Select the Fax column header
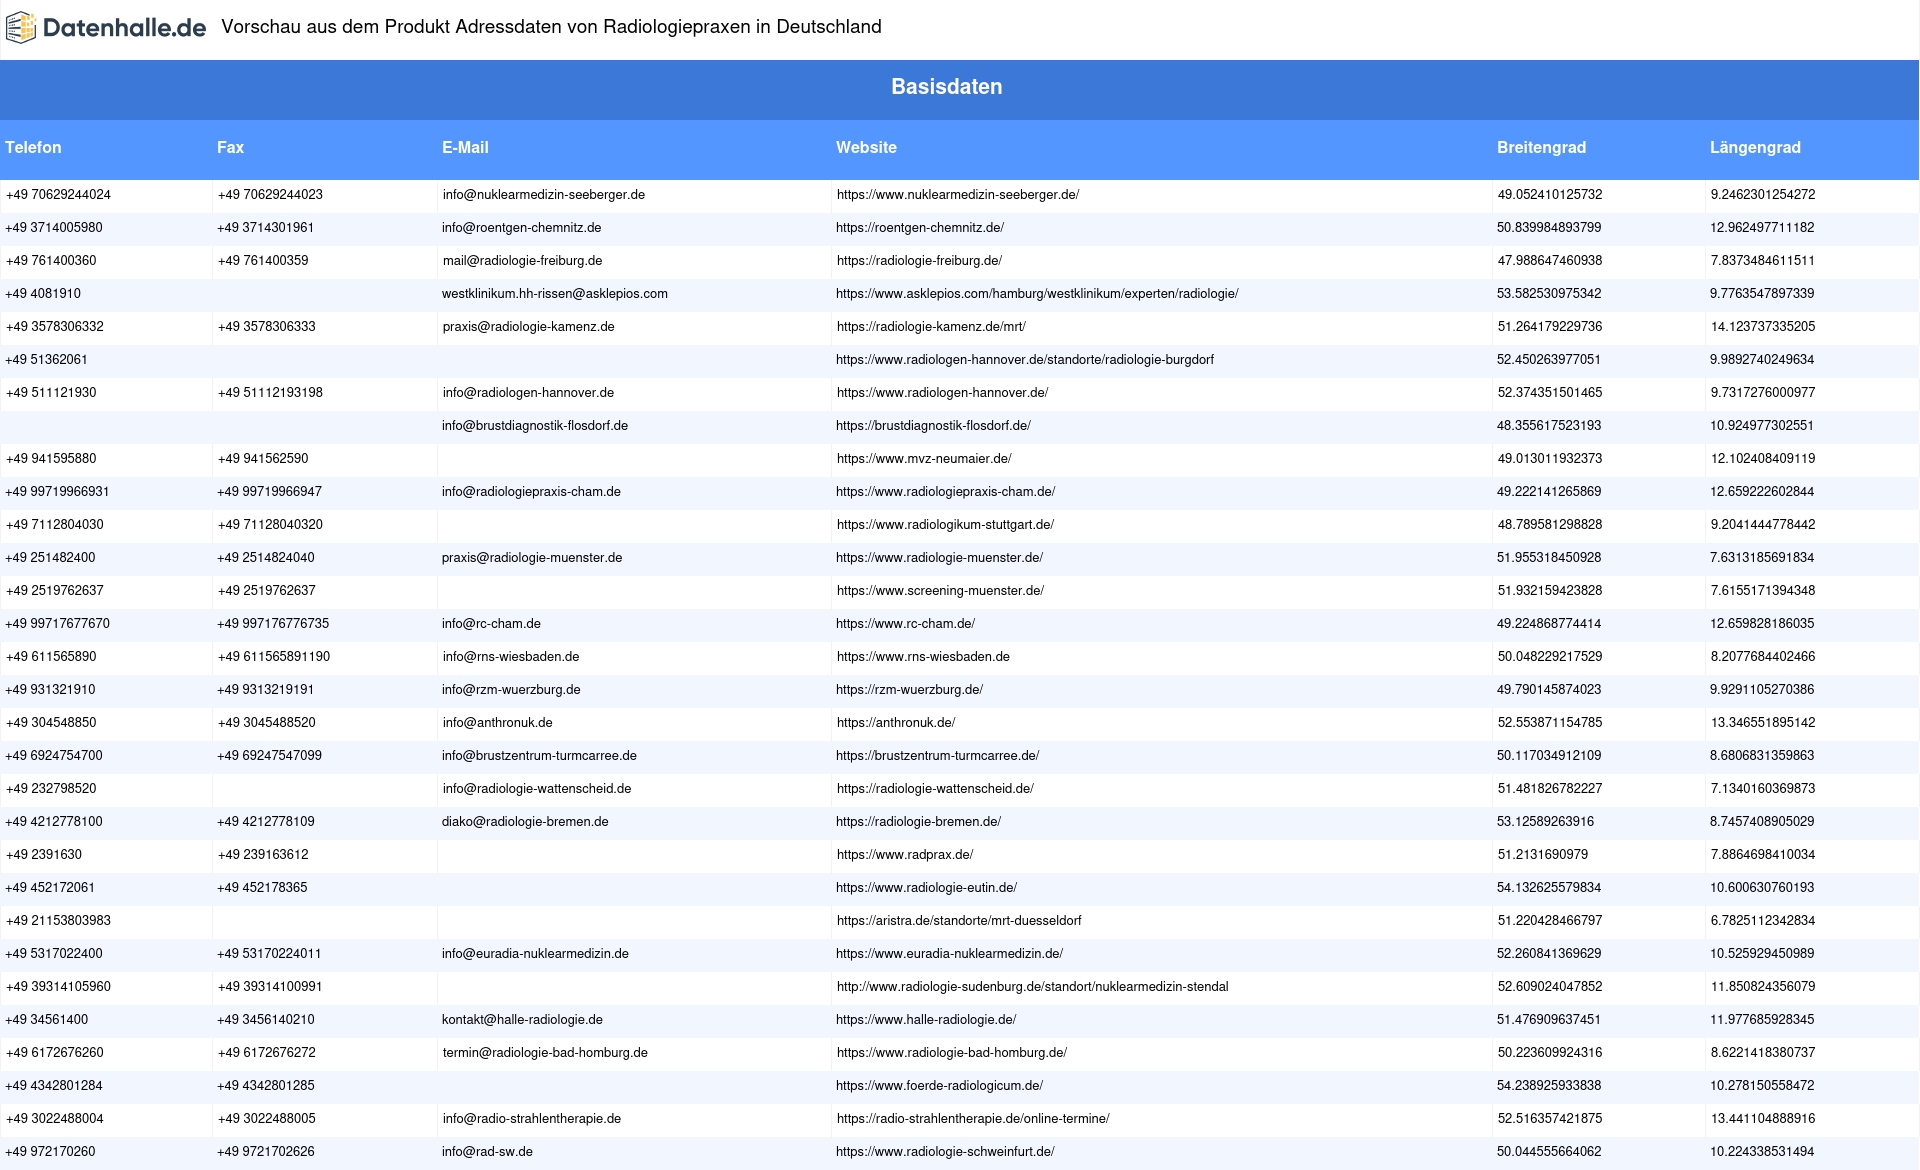Image resolution: width=1920 pixels, height=1170 pixels. (230, 148)
